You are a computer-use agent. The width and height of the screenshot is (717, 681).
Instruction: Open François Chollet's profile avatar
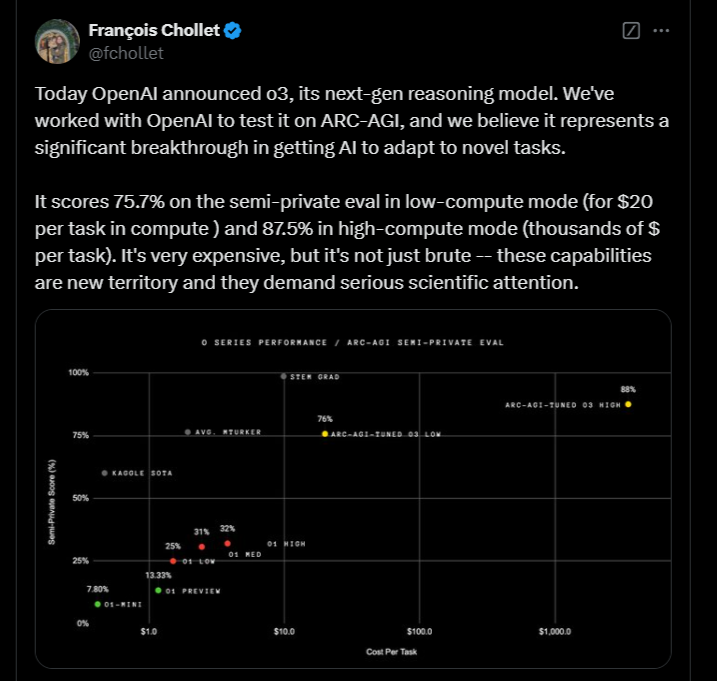point(58,40)
